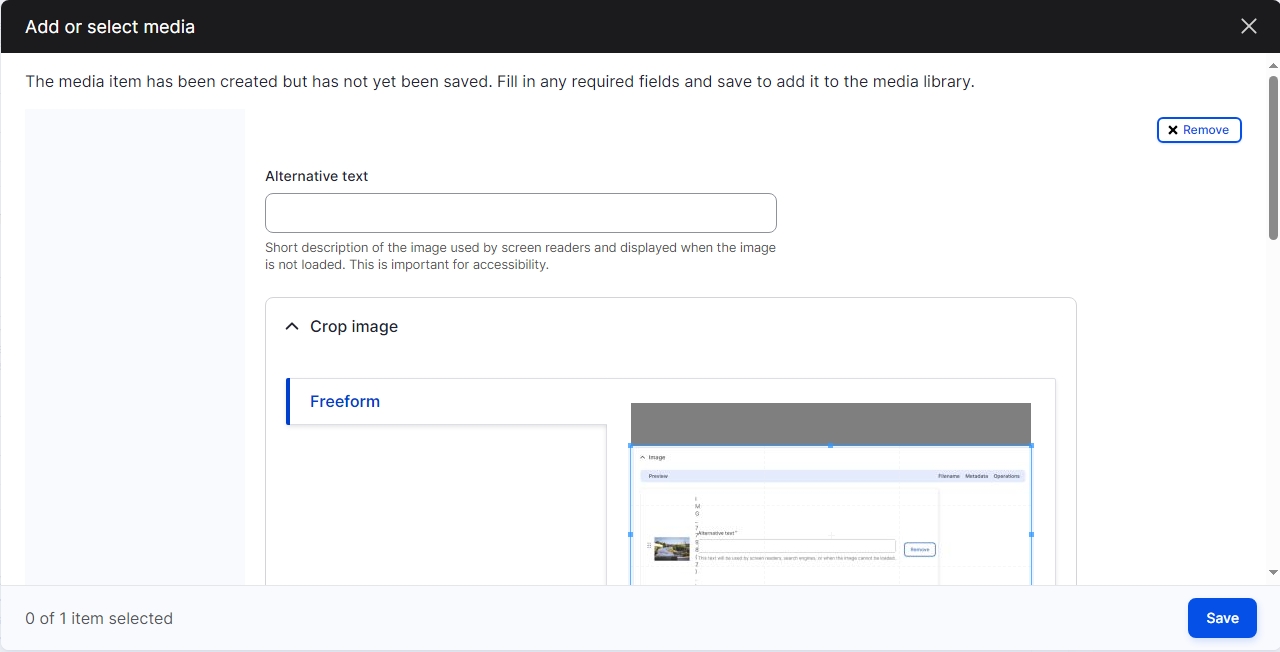This screenshot has width=1280, height=652.
Task: Click the alternative text help description
Action: pyautogui.click(x=520, y=256)
